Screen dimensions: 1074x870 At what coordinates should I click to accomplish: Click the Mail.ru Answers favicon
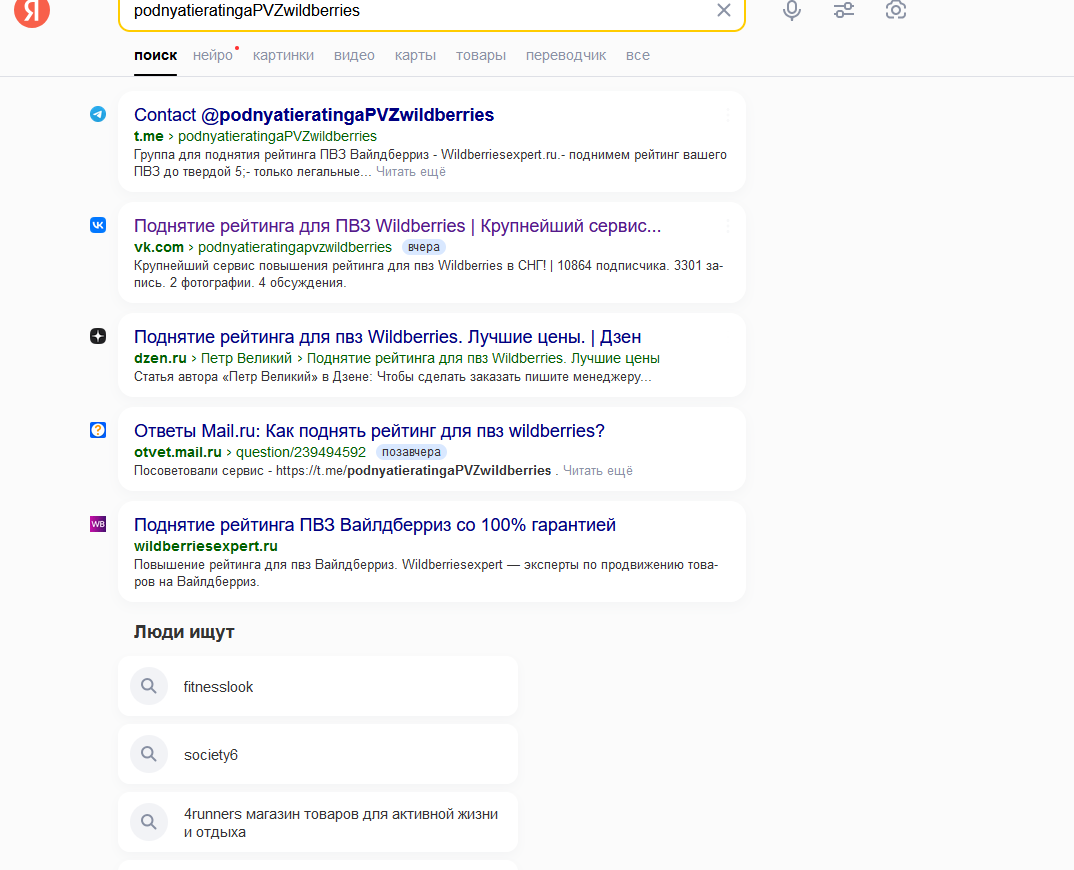point(98,430)
